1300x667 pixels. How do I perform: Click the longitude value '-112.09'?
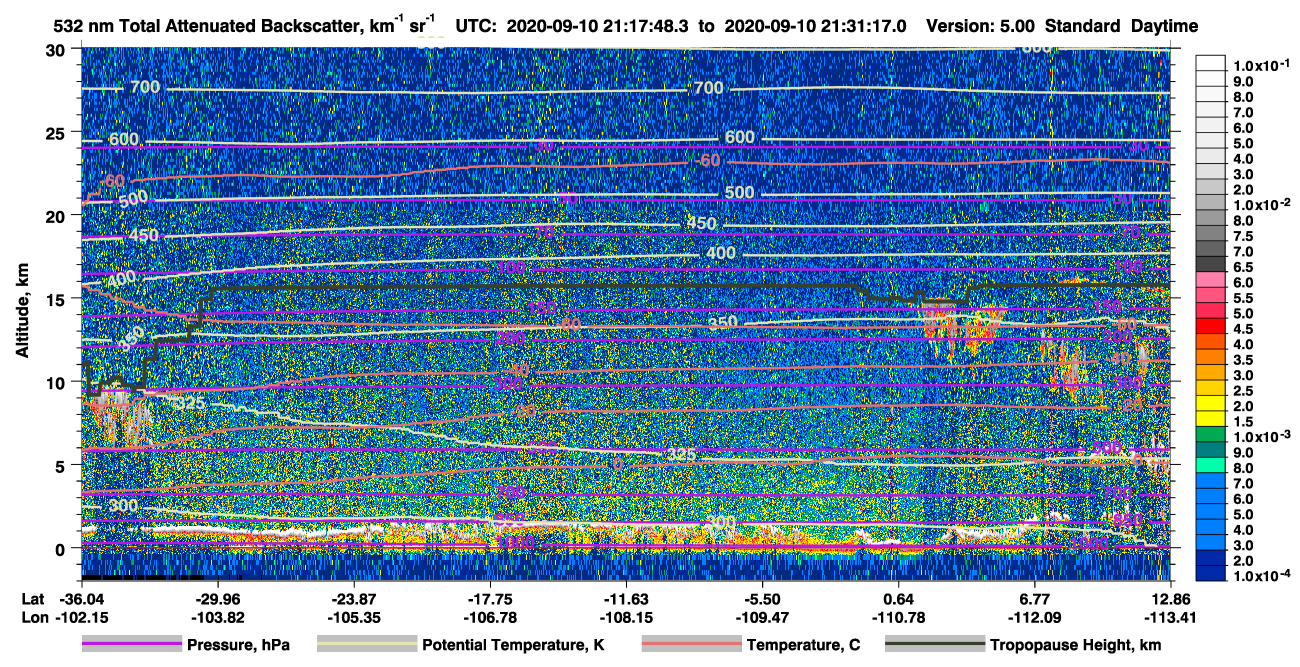coord(1035,616)
